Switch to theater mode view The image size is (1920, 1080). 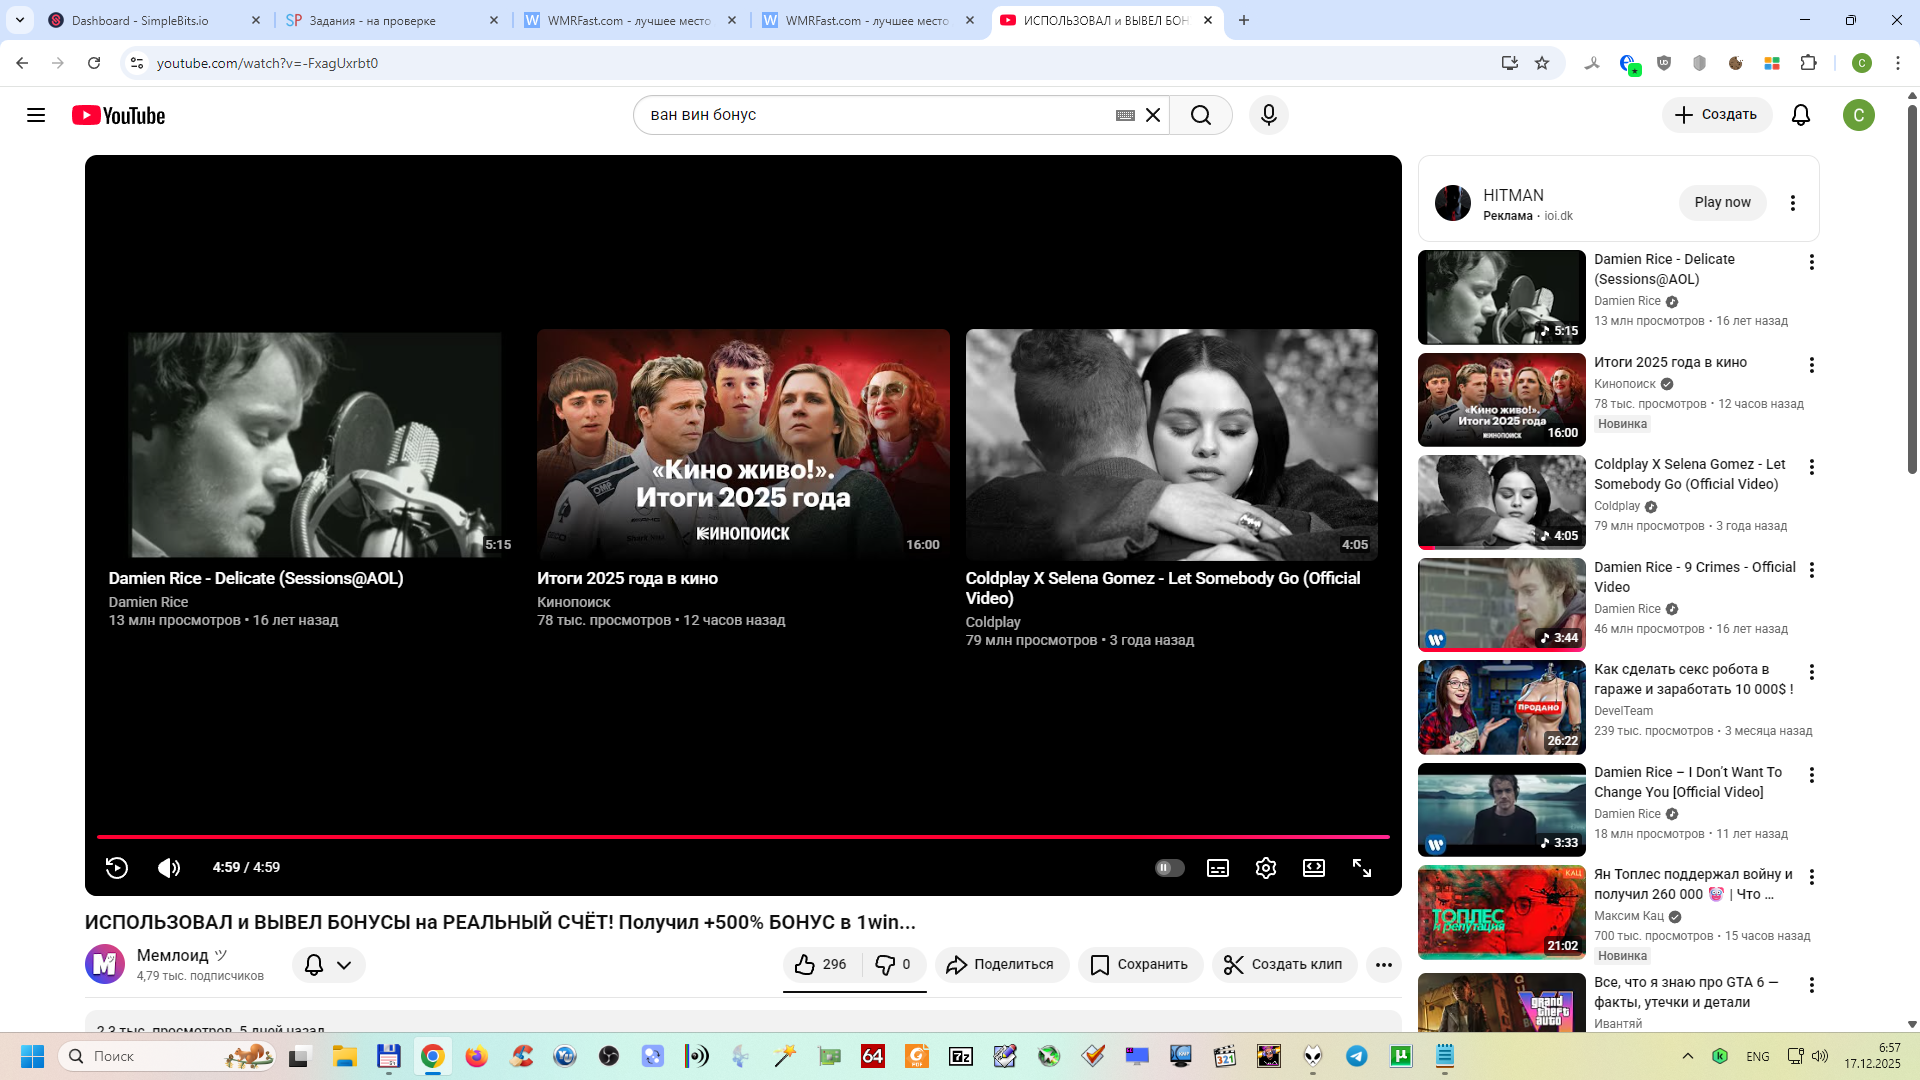[x=1314, y=868]
